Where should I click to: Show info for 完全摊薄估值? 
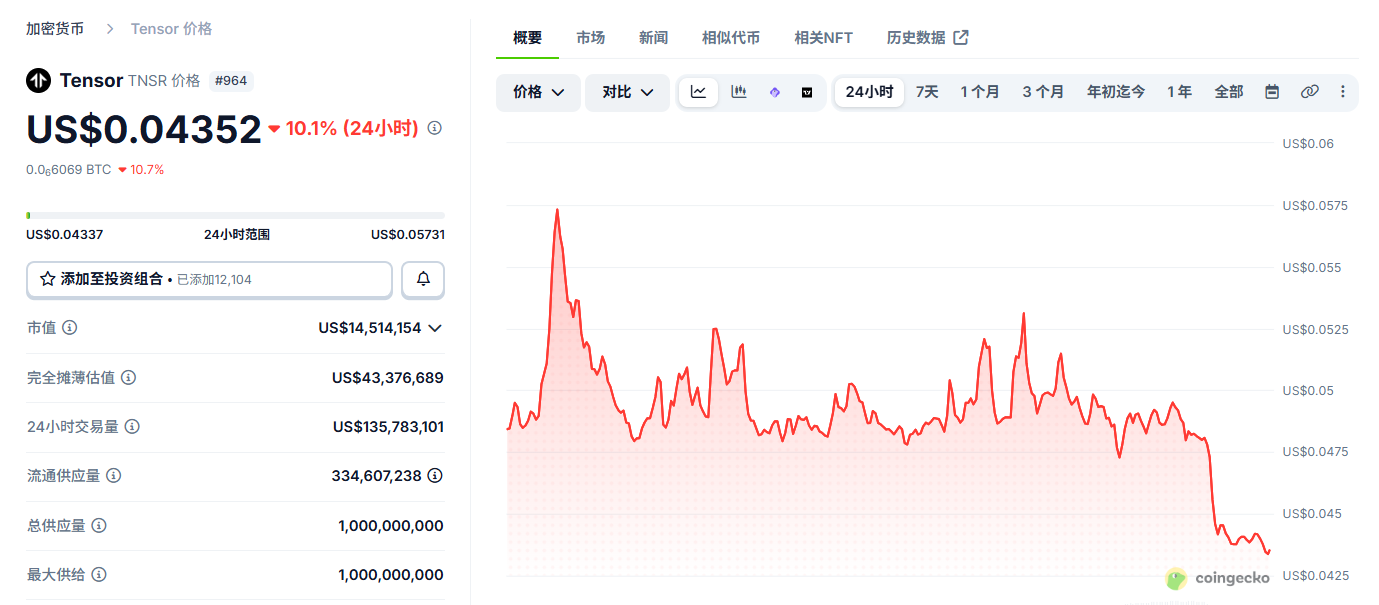coord(128,378)
